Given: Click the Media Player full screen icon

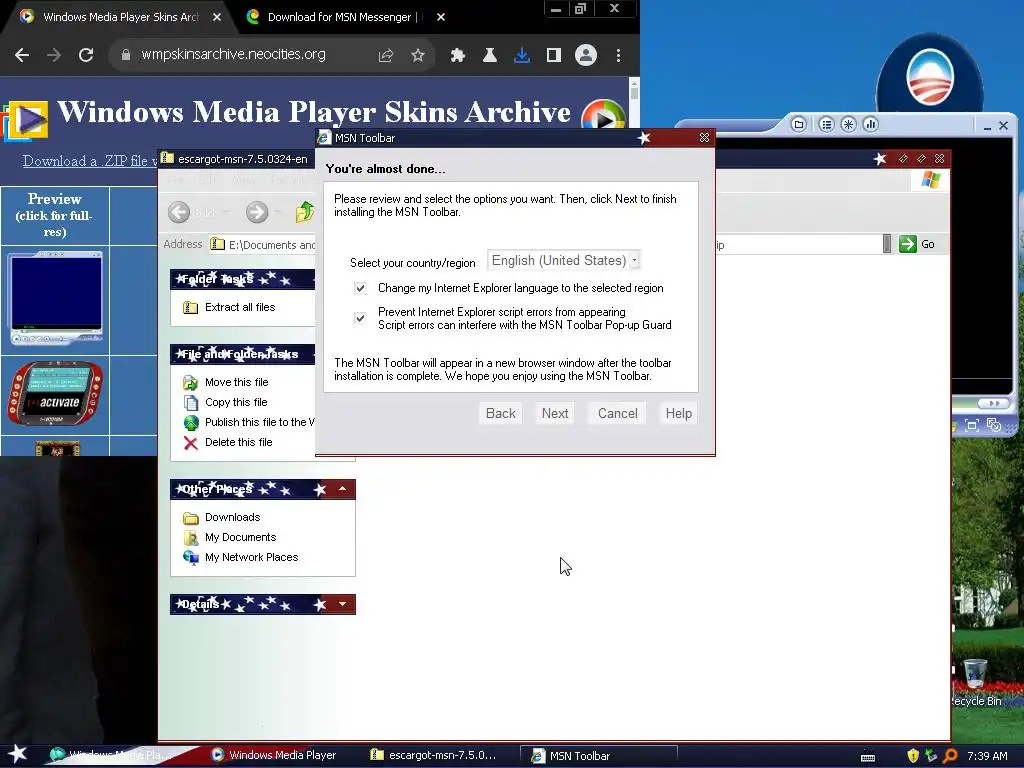Looking at the screenshot, I should click(x=972, y=426).
